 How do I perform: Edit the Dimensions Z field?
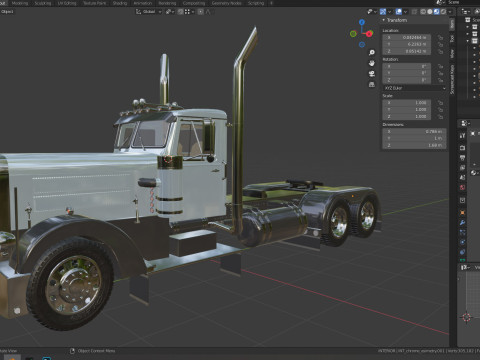click(x=414, y=146)
